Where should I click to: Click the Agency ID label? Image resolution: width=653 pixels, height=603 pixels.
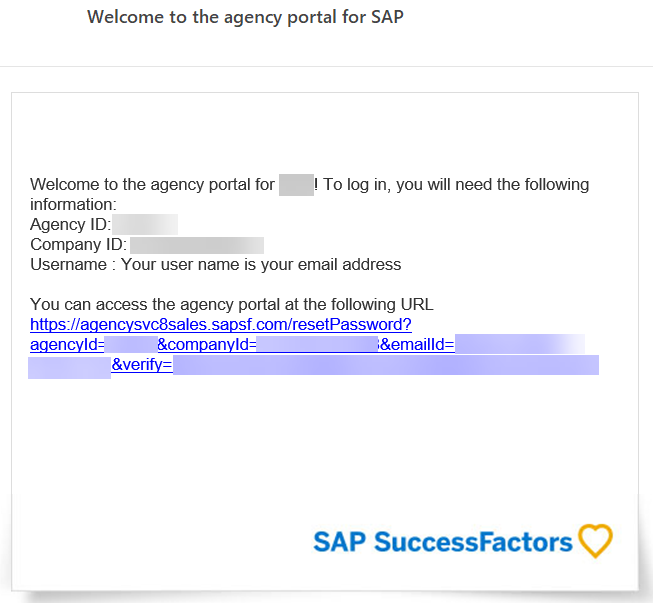[70, 224]
